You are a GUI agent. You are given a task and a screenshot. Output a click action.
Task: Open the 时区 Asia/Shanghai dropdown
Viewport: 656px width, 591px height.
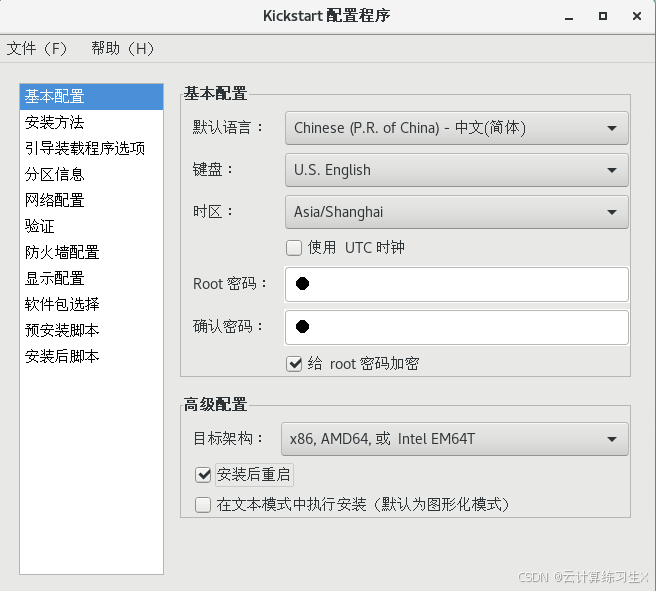456,212
